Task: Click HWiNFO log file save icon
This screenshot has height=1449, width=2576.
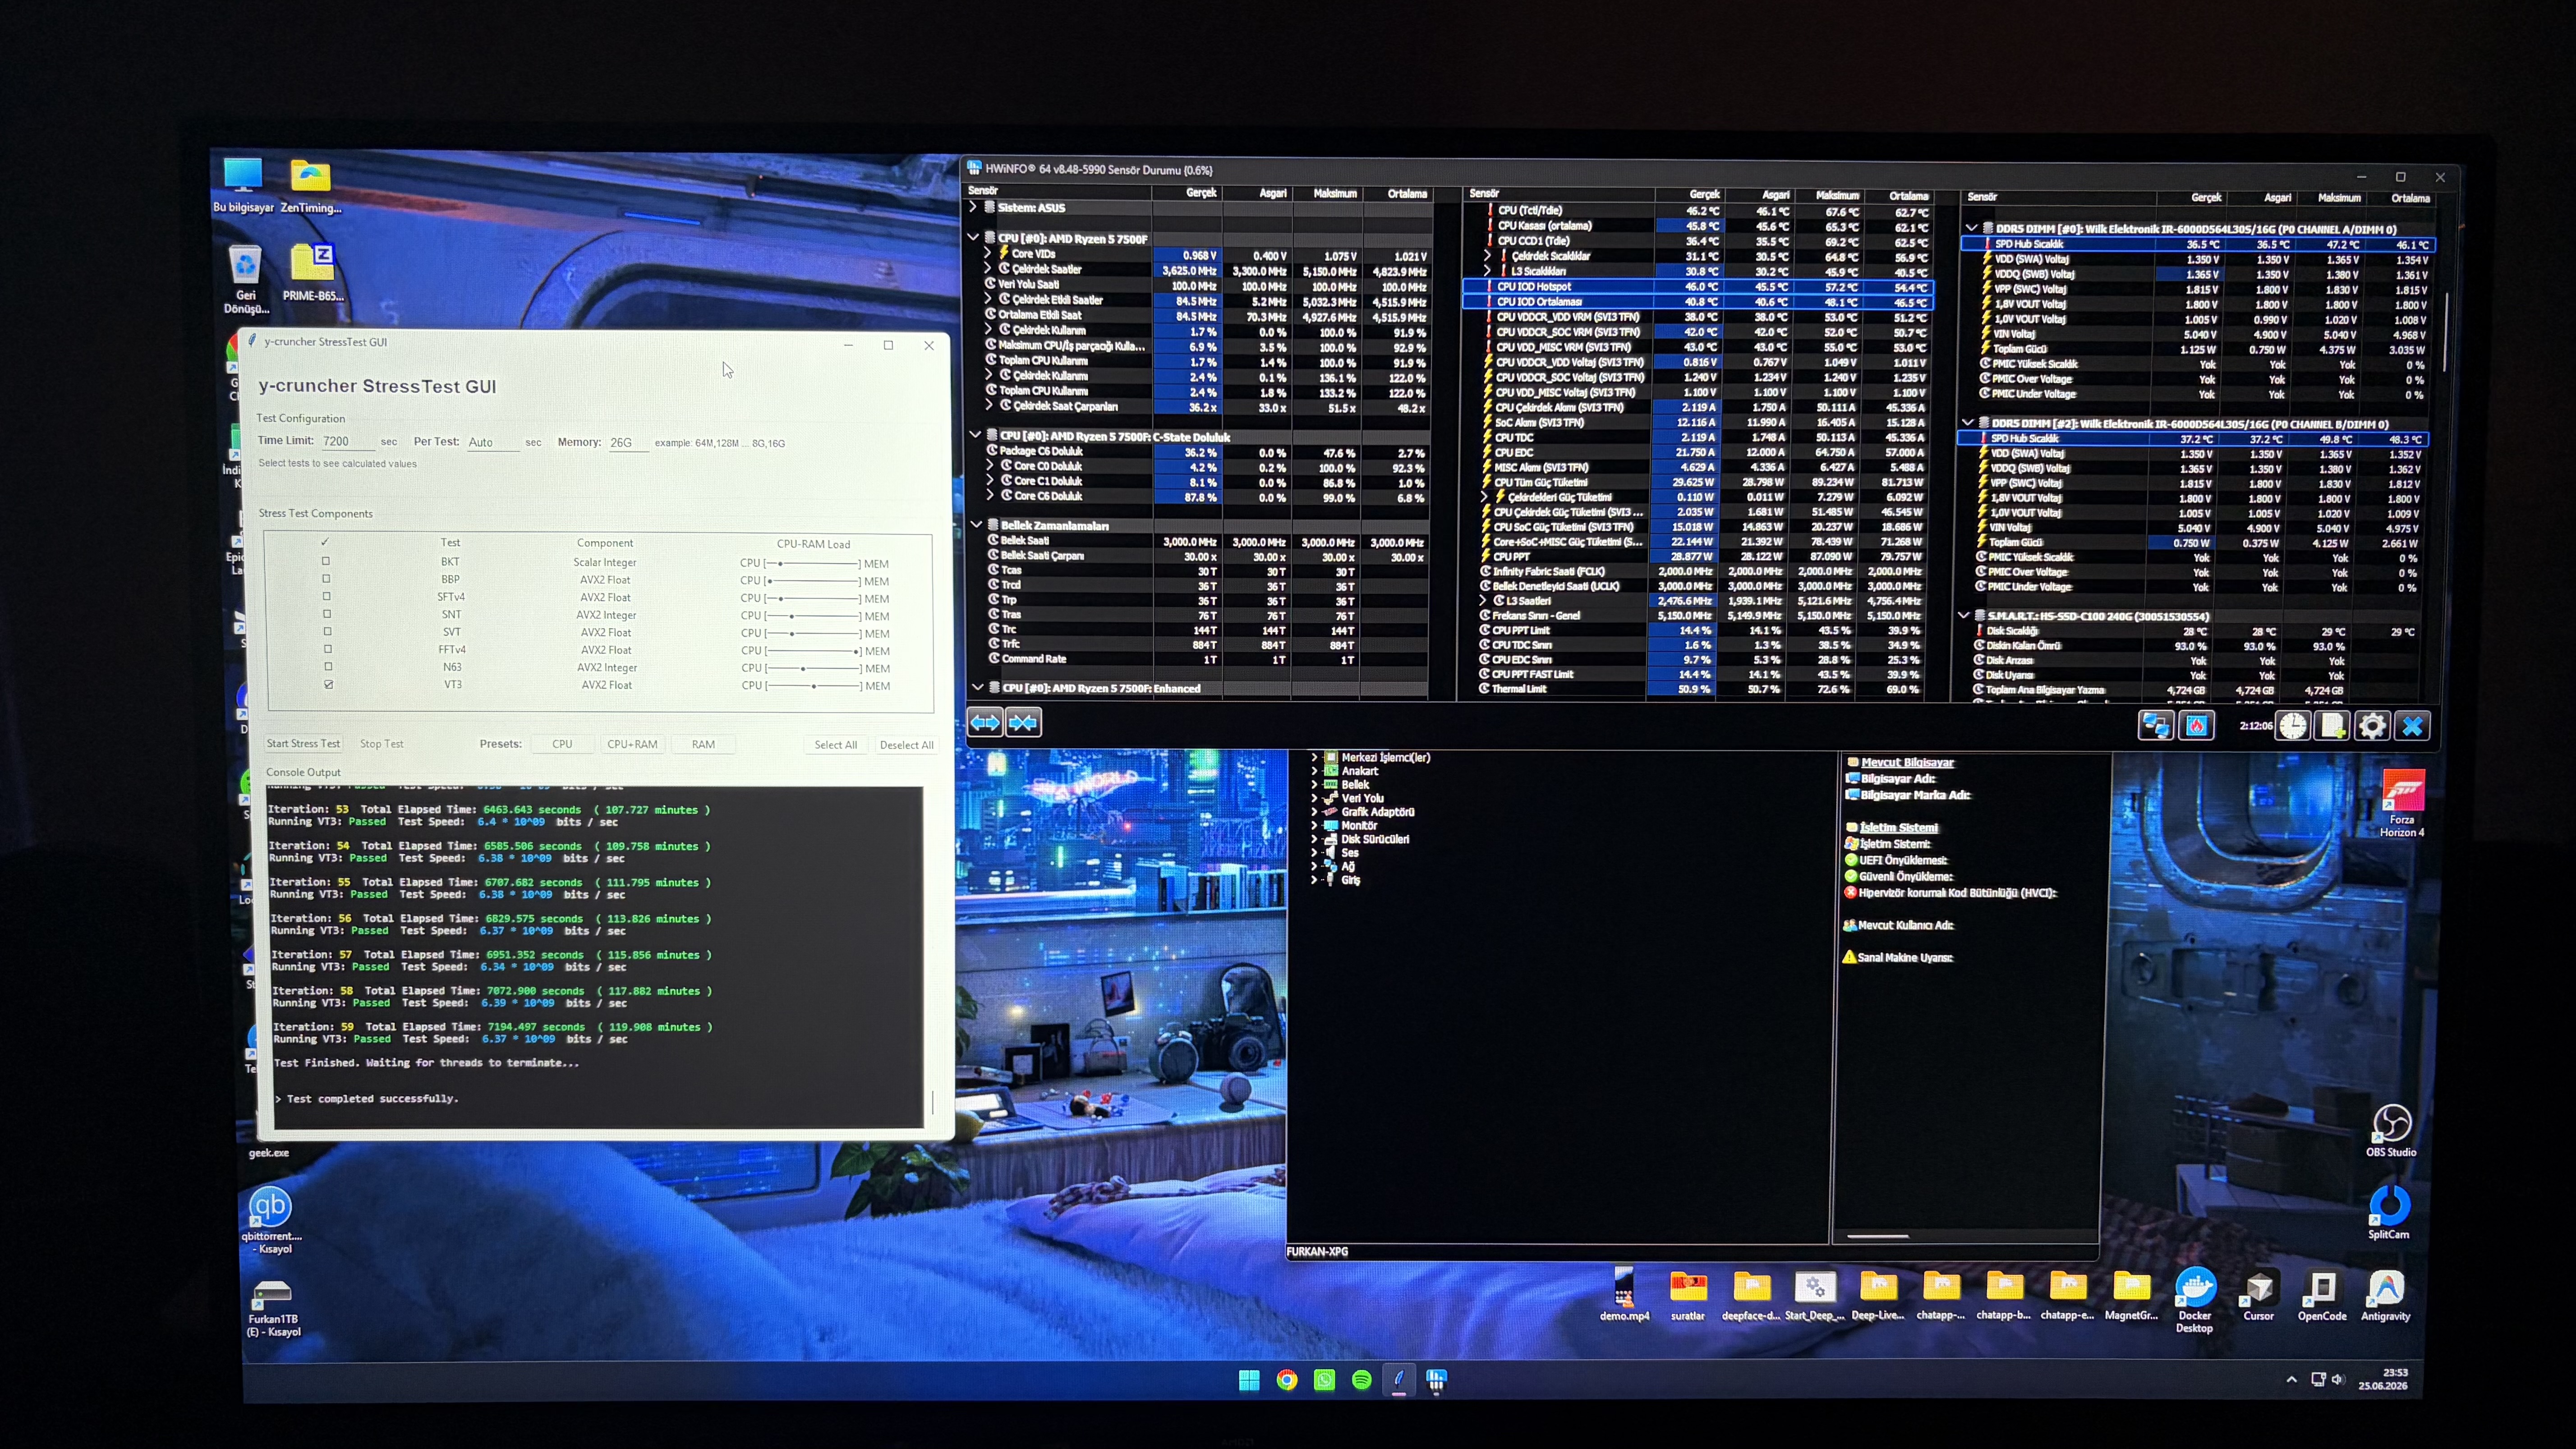Action: (2333, 726)
